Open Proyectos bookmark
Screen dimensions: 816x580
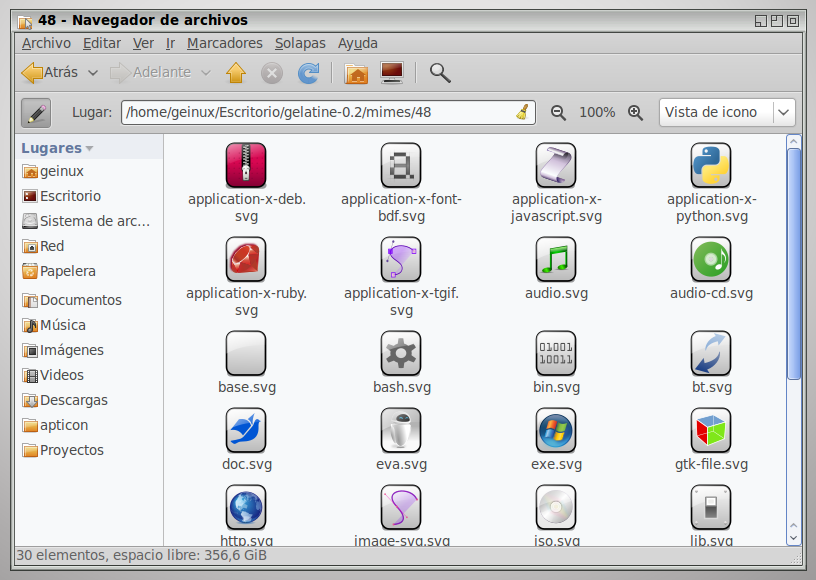pyautogui.click(x=62, y=450)
